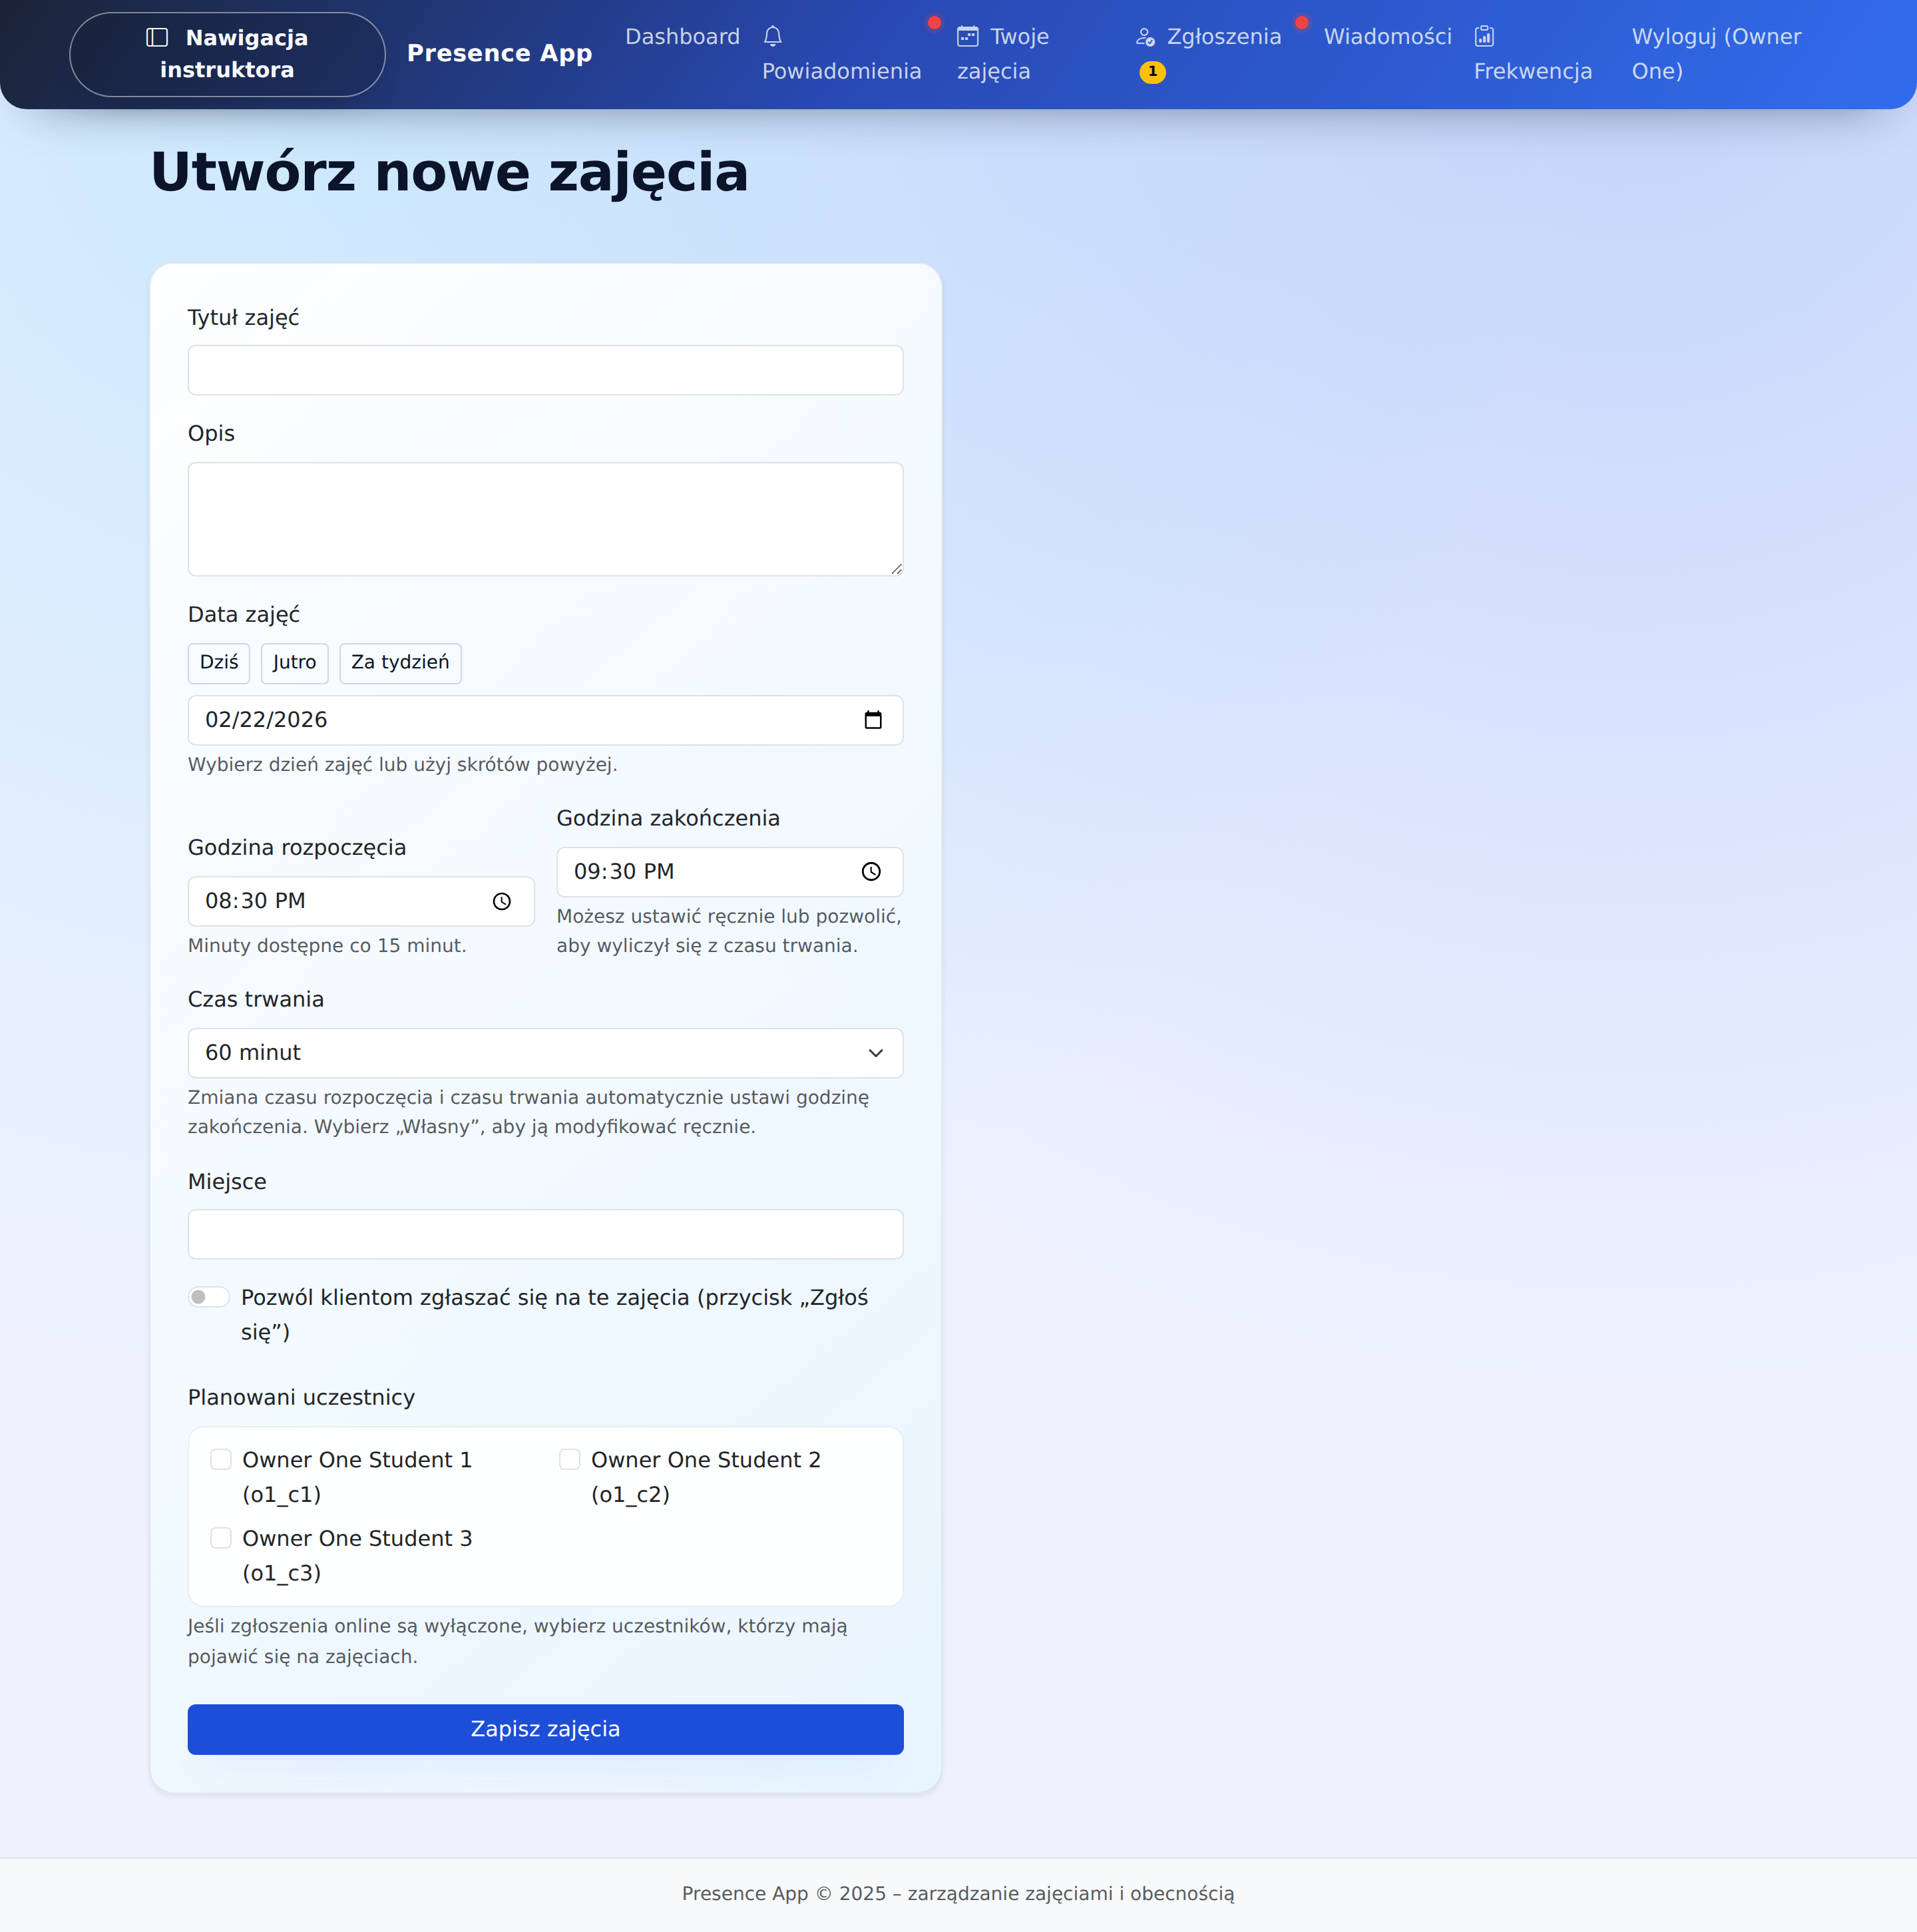
Task: Open the Czas trwania duration dropdown
Action: [x=546, y=1053]
